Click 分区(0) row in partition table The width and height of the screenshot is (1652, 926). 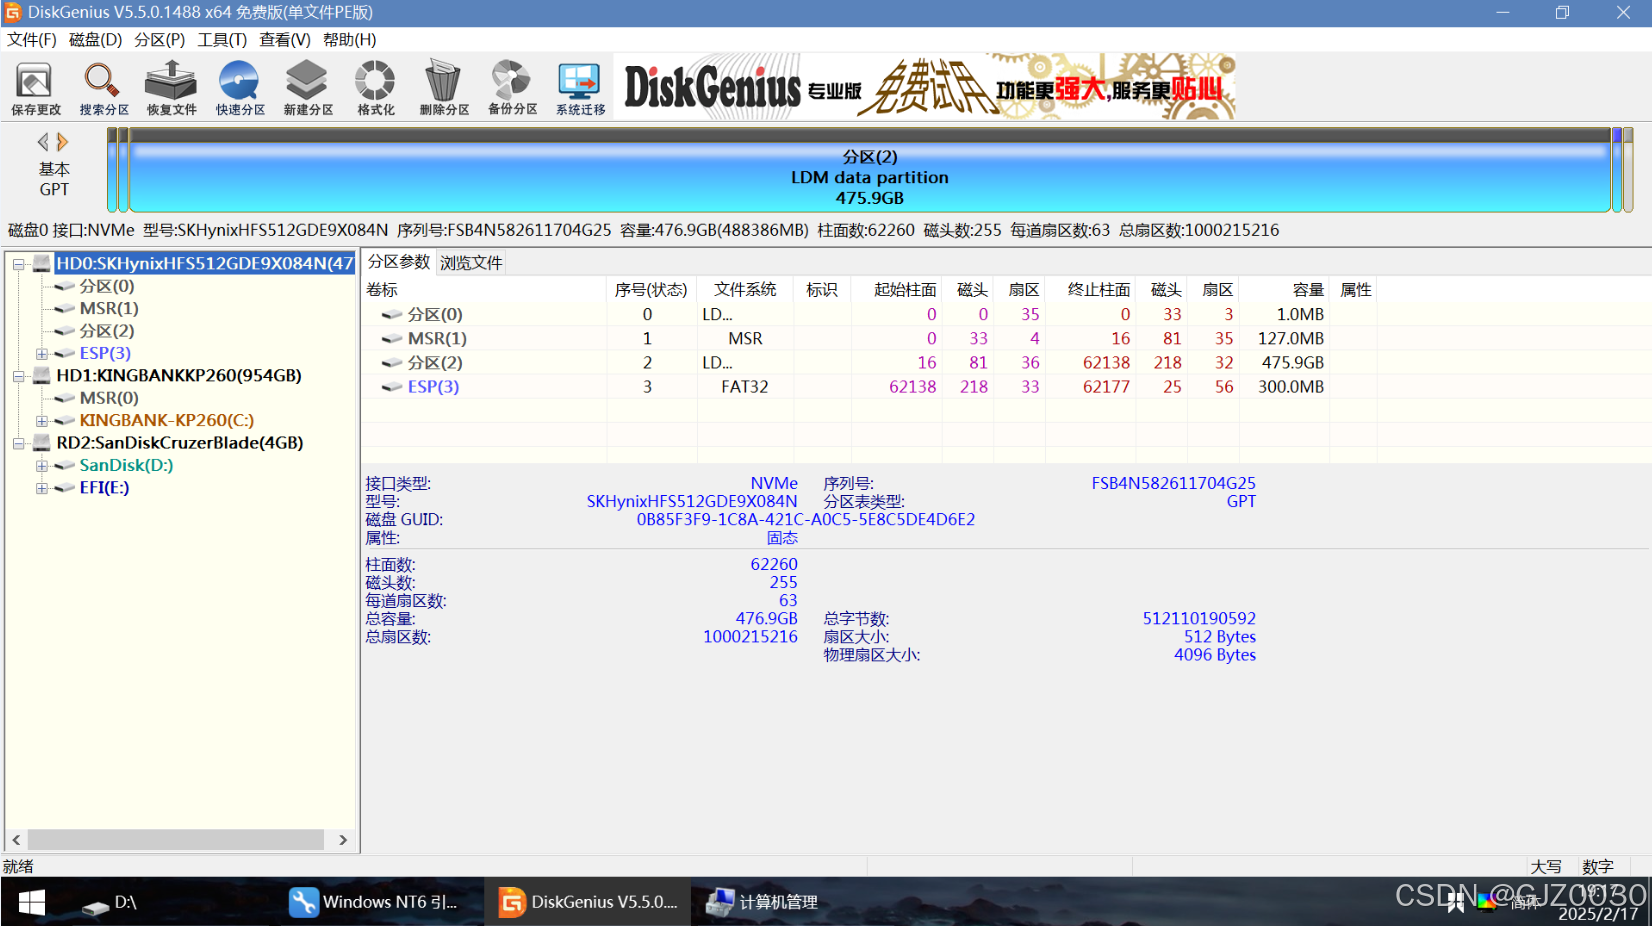(x=870, y=314)
